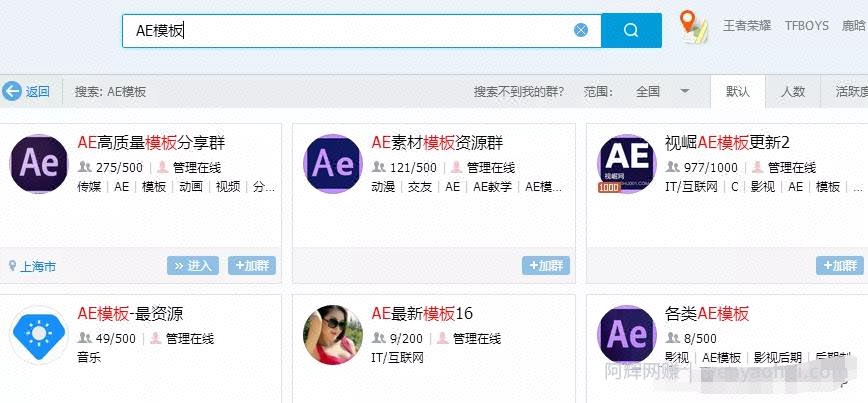Open AE模板-最资源 group avatar
Viewport: 868px width, 403px height.
click(39, 335)
